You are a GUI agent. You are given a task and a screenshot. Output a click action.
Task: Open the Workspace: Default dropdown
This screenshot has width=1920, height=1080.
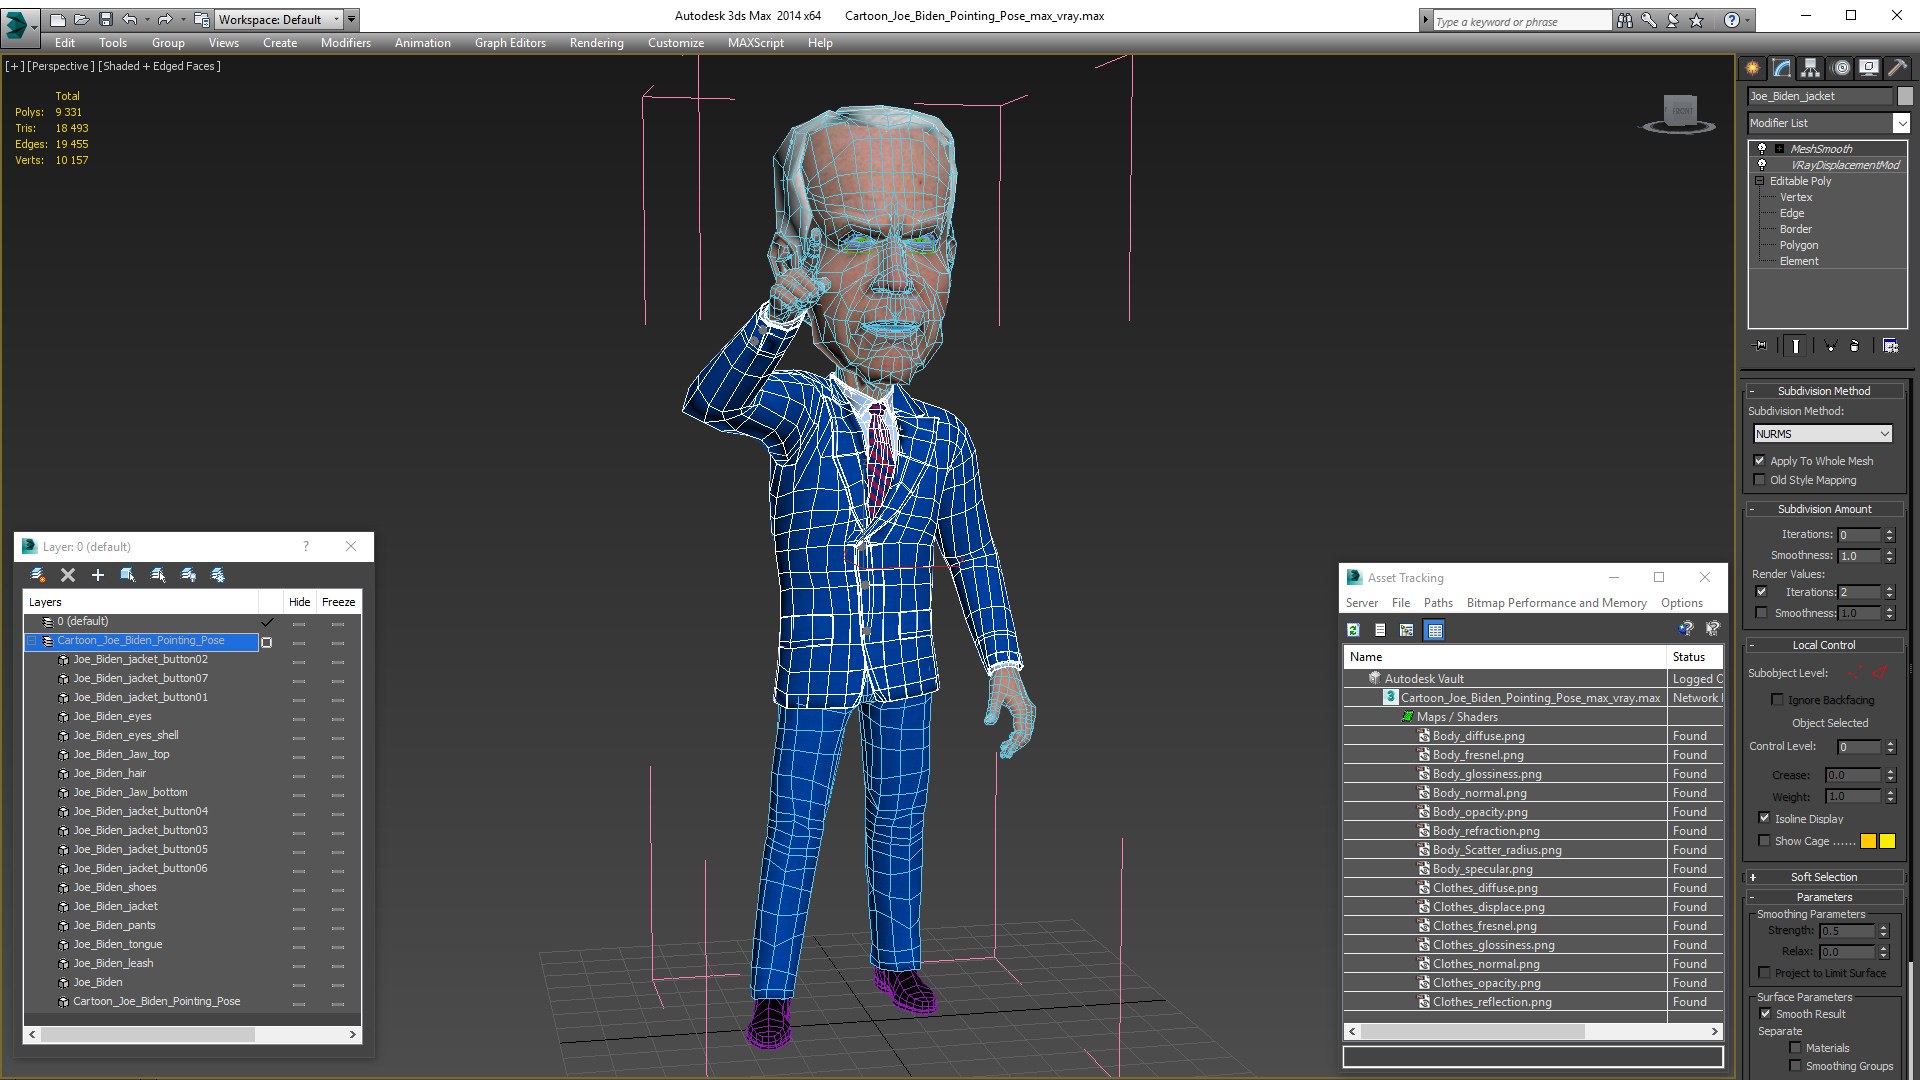[x=279, y=19]
